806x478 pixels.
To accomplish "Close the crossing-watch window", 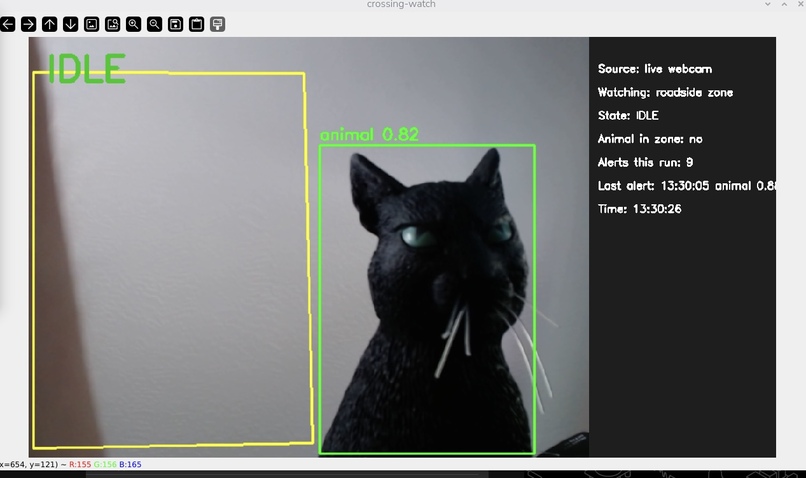I will pos(801,4).
